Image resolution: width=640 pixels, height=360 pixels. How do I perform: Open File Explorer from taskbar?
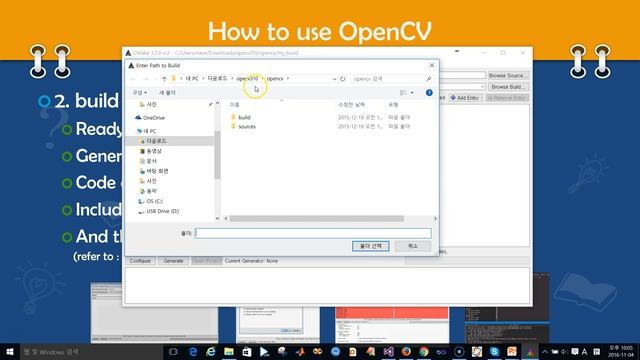229,351
